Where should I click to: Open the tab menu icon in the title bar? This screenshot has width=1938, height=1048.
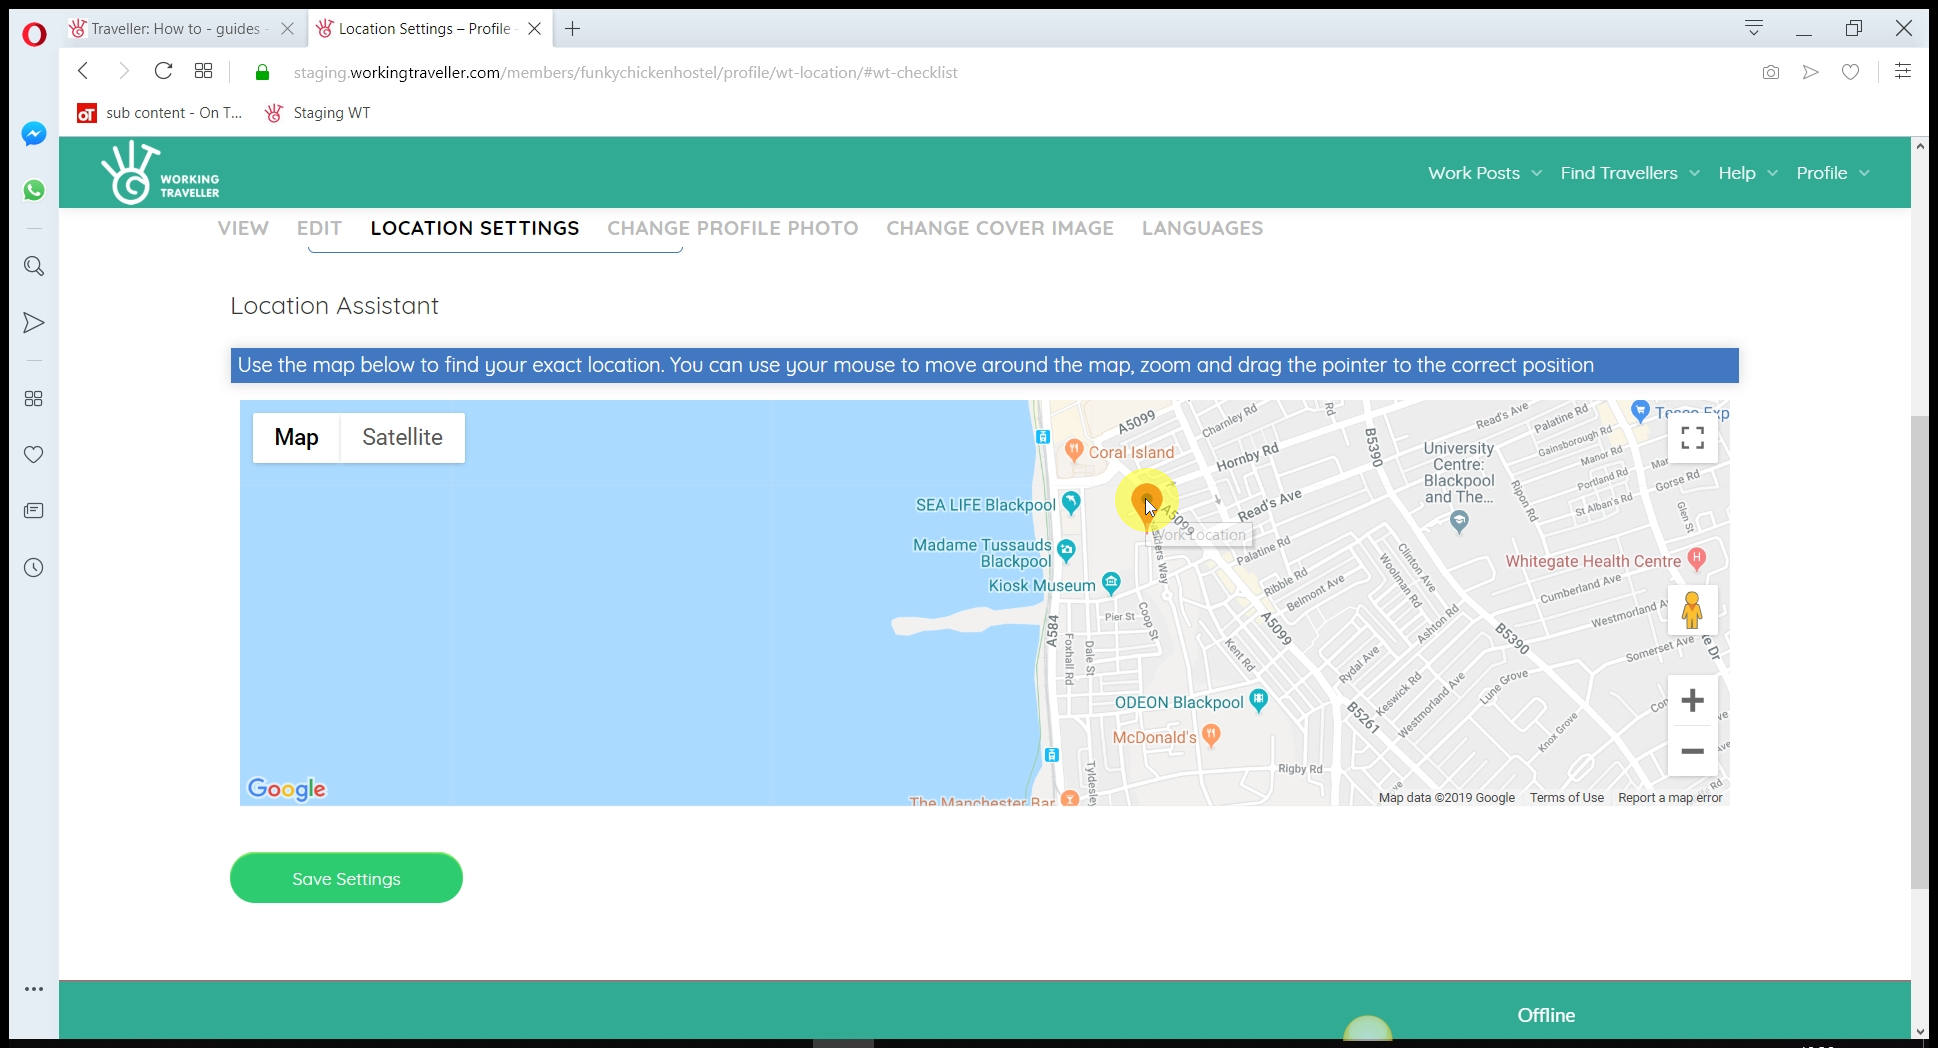pos(1754,28)
